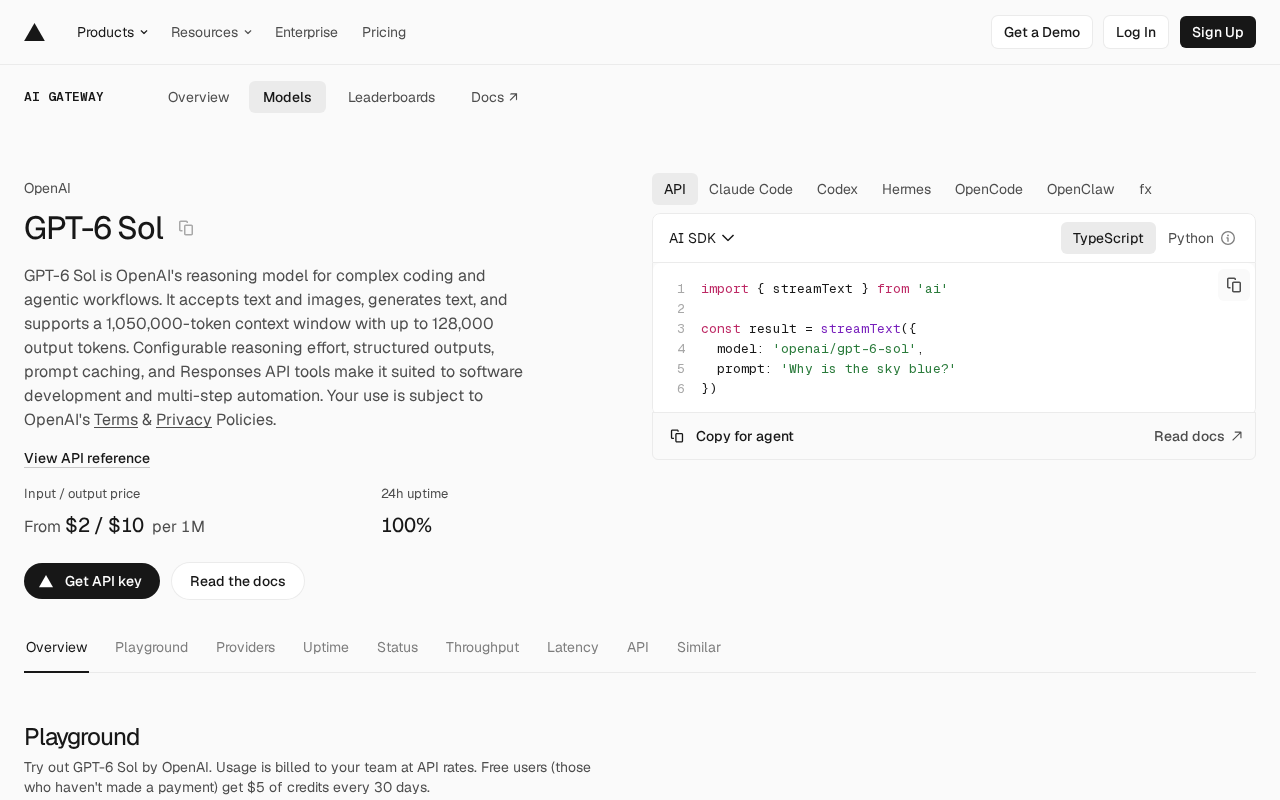Click the AI GATEWAY heading
Image resolution: width=1280 pixels, height=800 pixels.
pos(64,97)
